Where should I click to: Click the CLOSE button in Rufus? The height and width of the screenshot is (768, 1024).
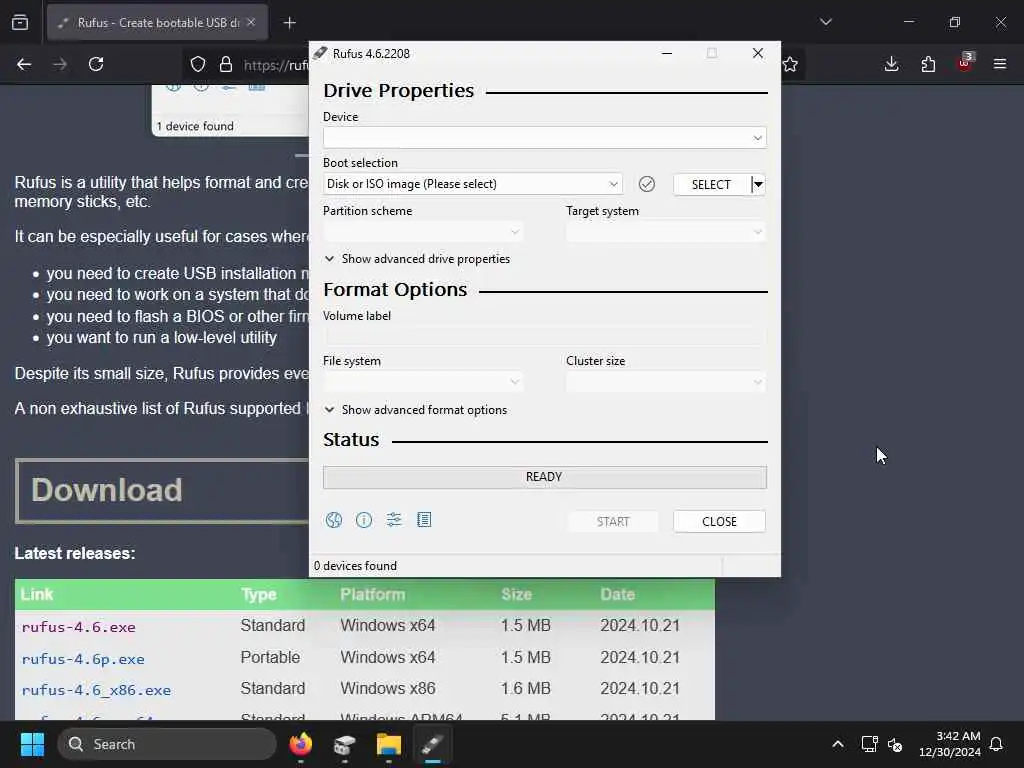(x=719, y=521)
